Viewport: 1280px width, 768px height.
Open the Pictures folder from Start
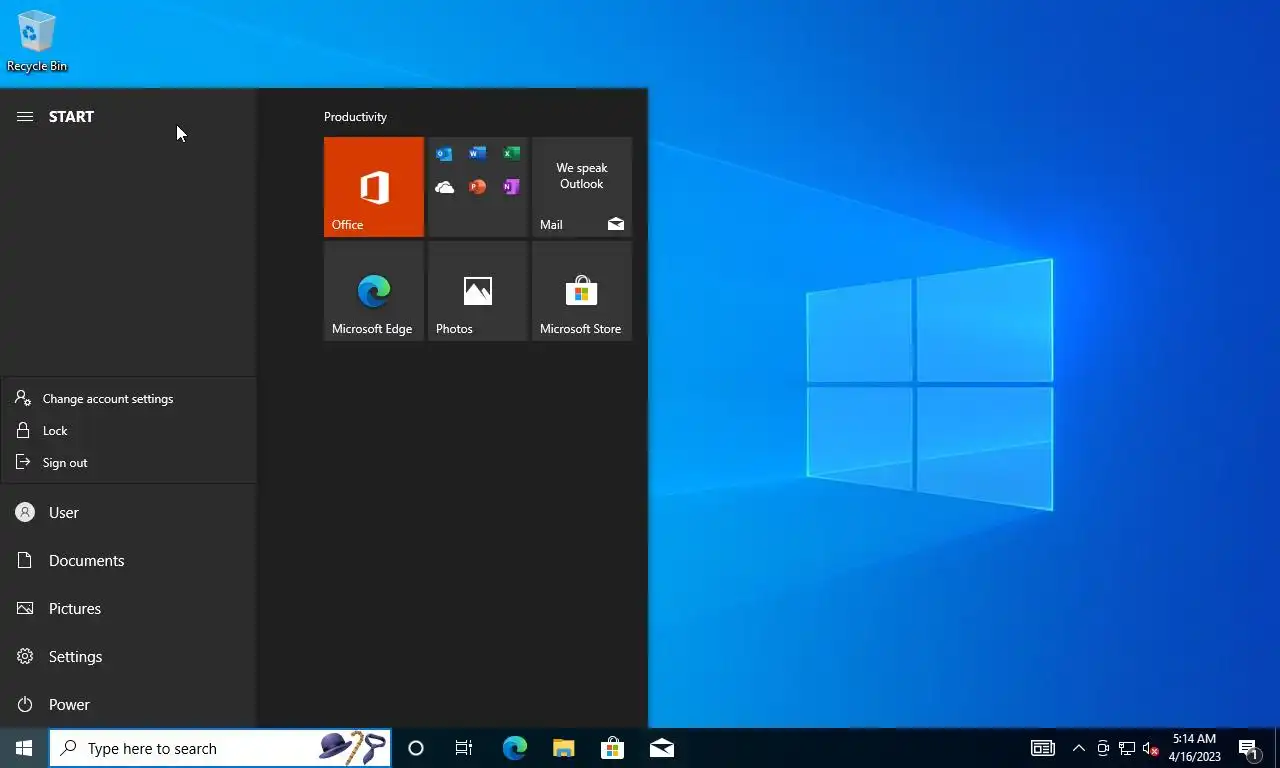coord(128,608)
